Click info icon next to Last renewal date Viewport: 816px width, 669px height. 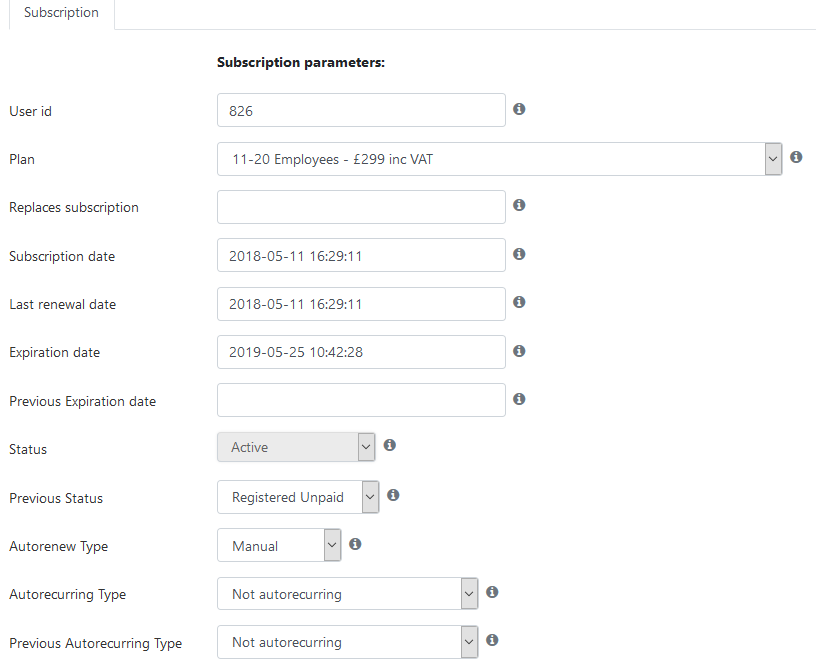(x=519, y=302)
